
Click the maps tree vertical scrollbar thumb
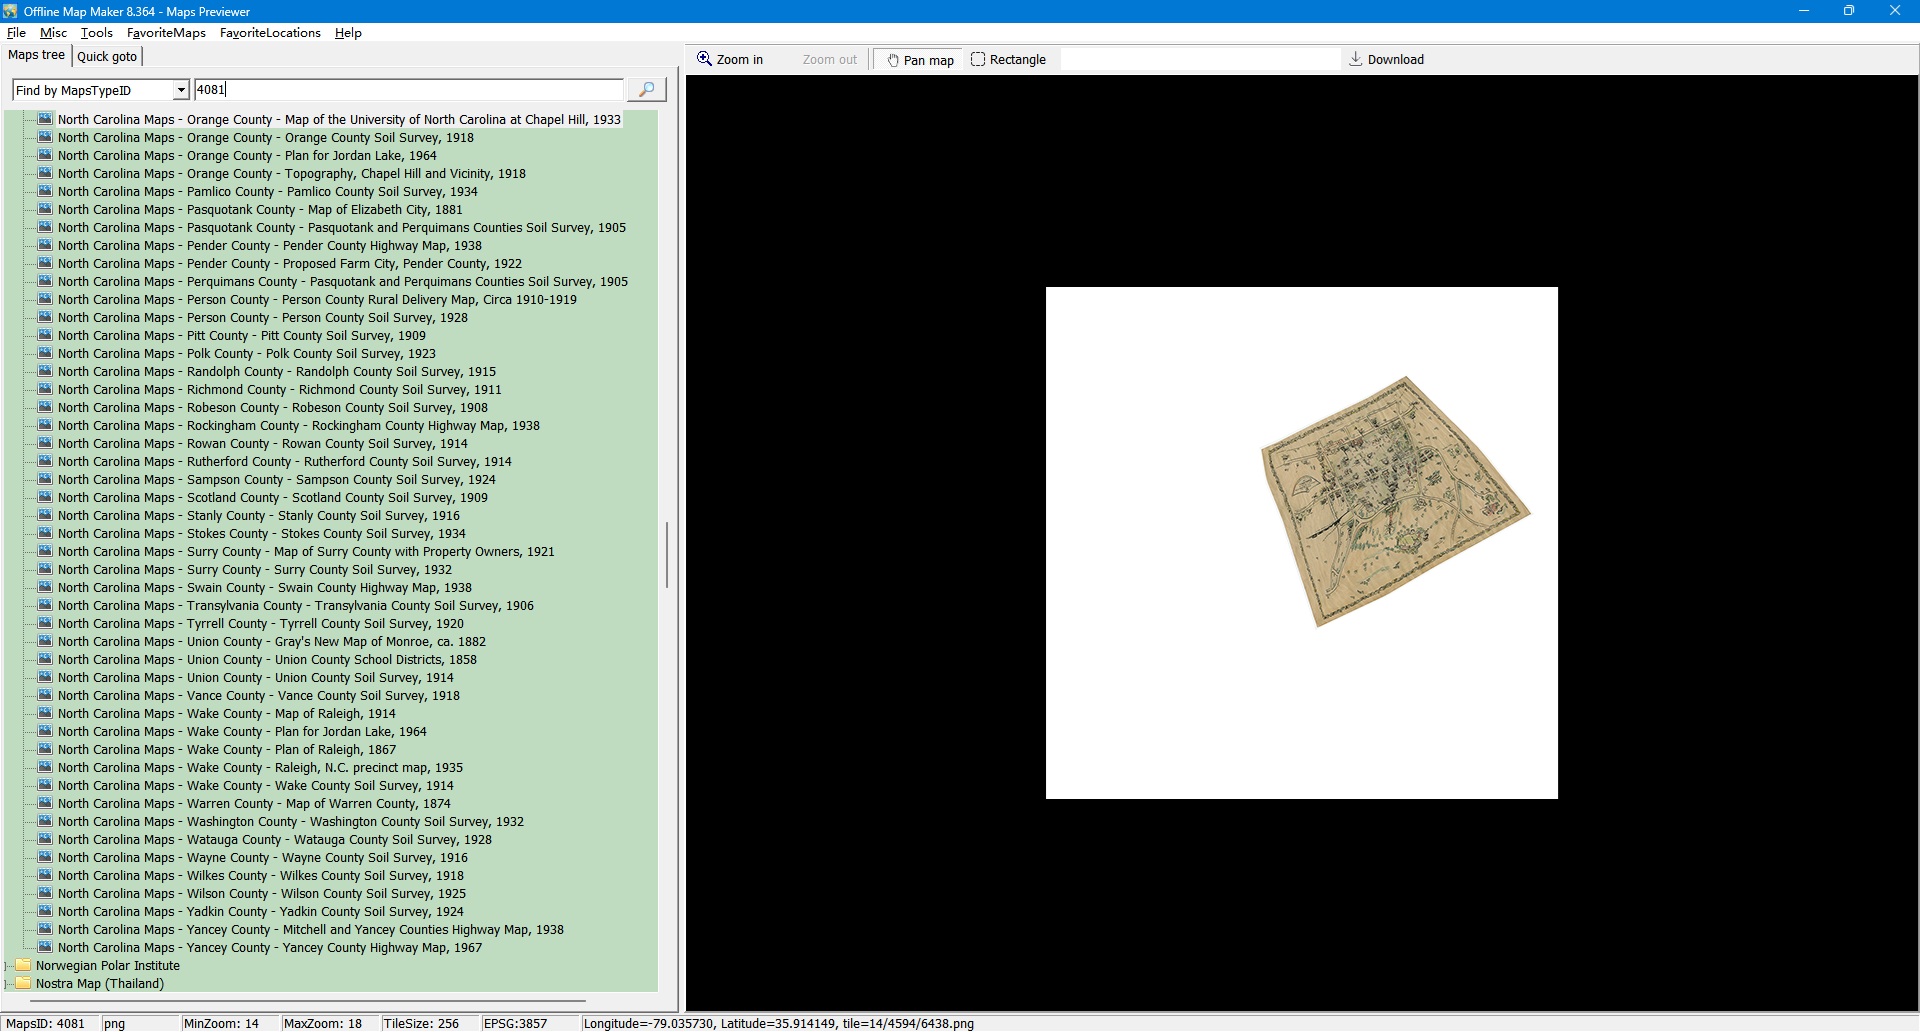coord(667,554)
